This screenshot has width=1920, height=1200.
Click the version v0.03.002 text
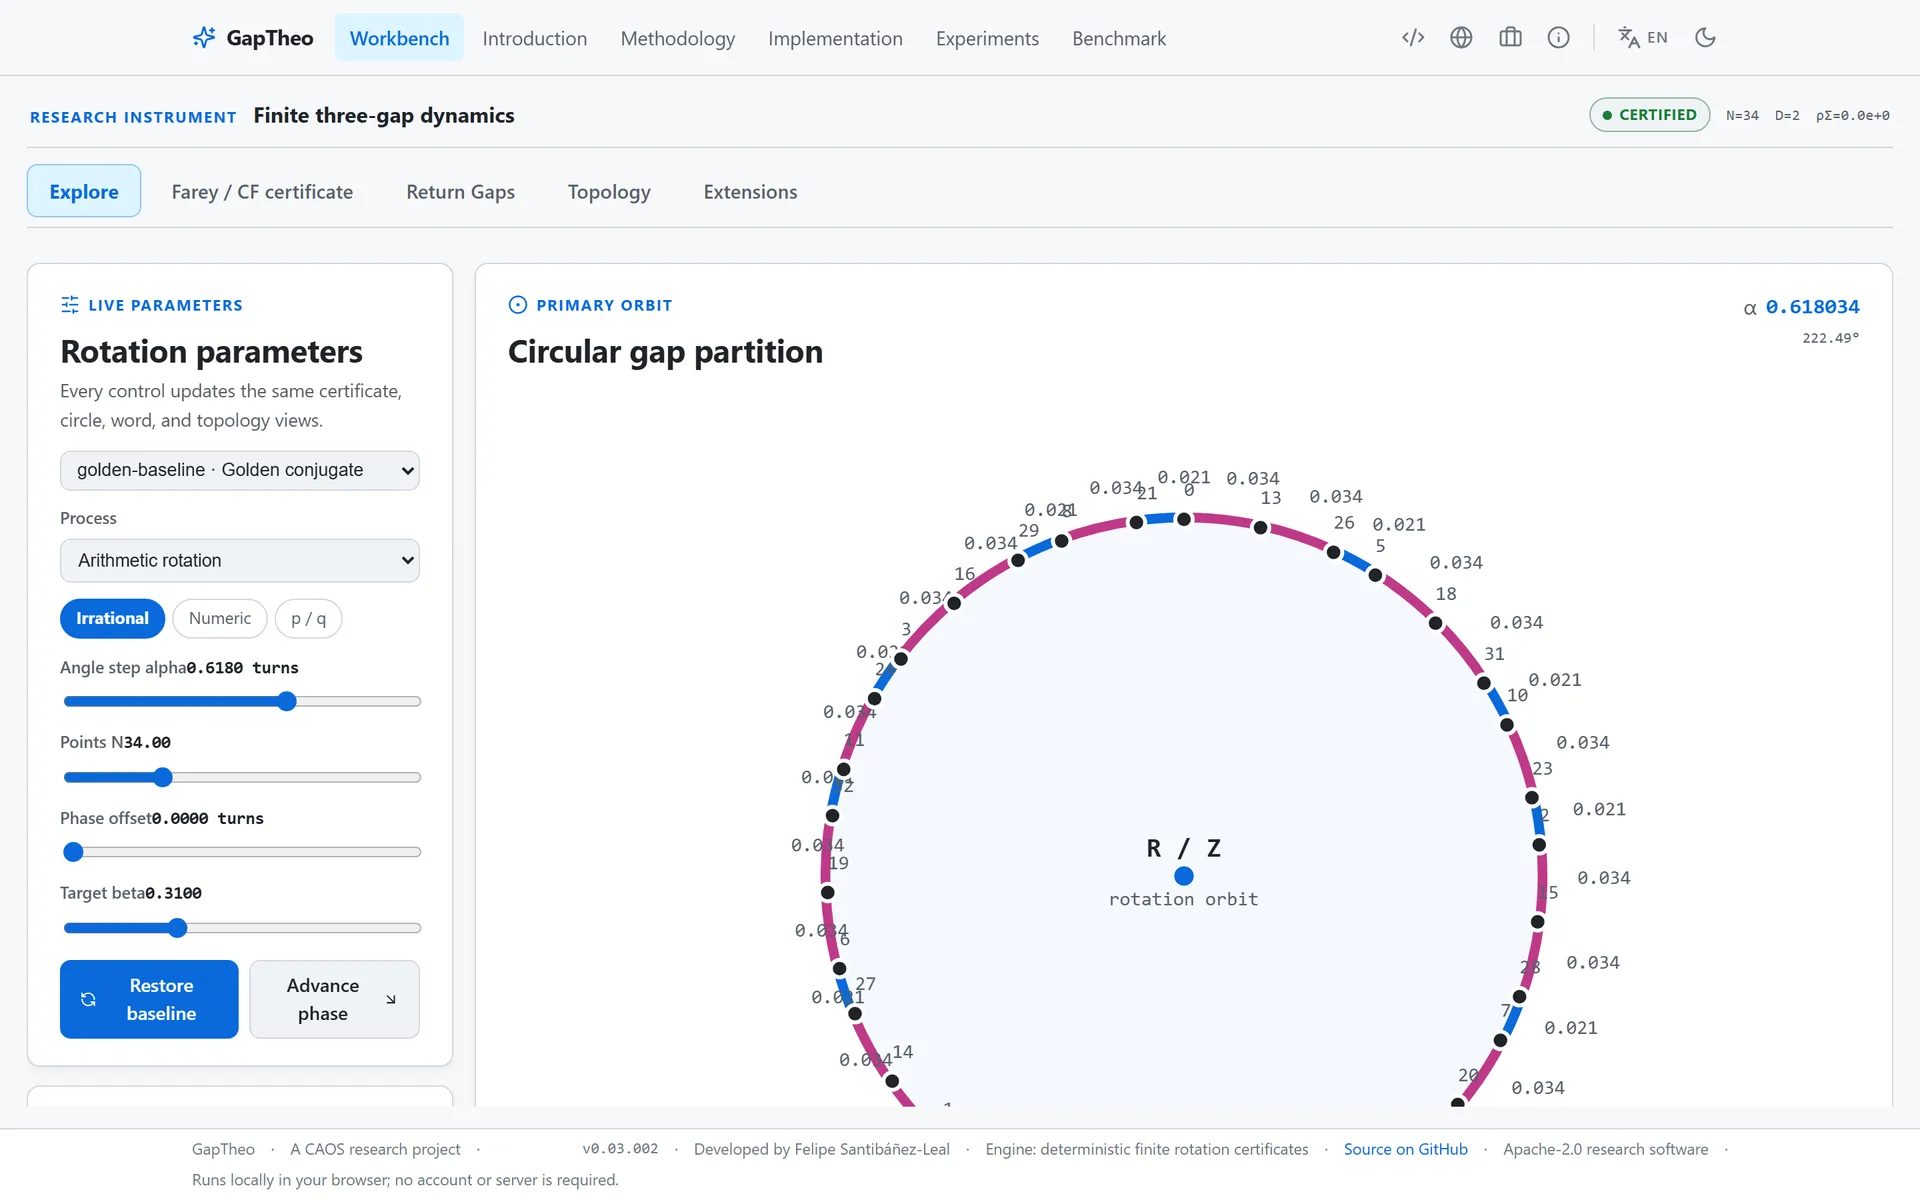click(620, 1149)
